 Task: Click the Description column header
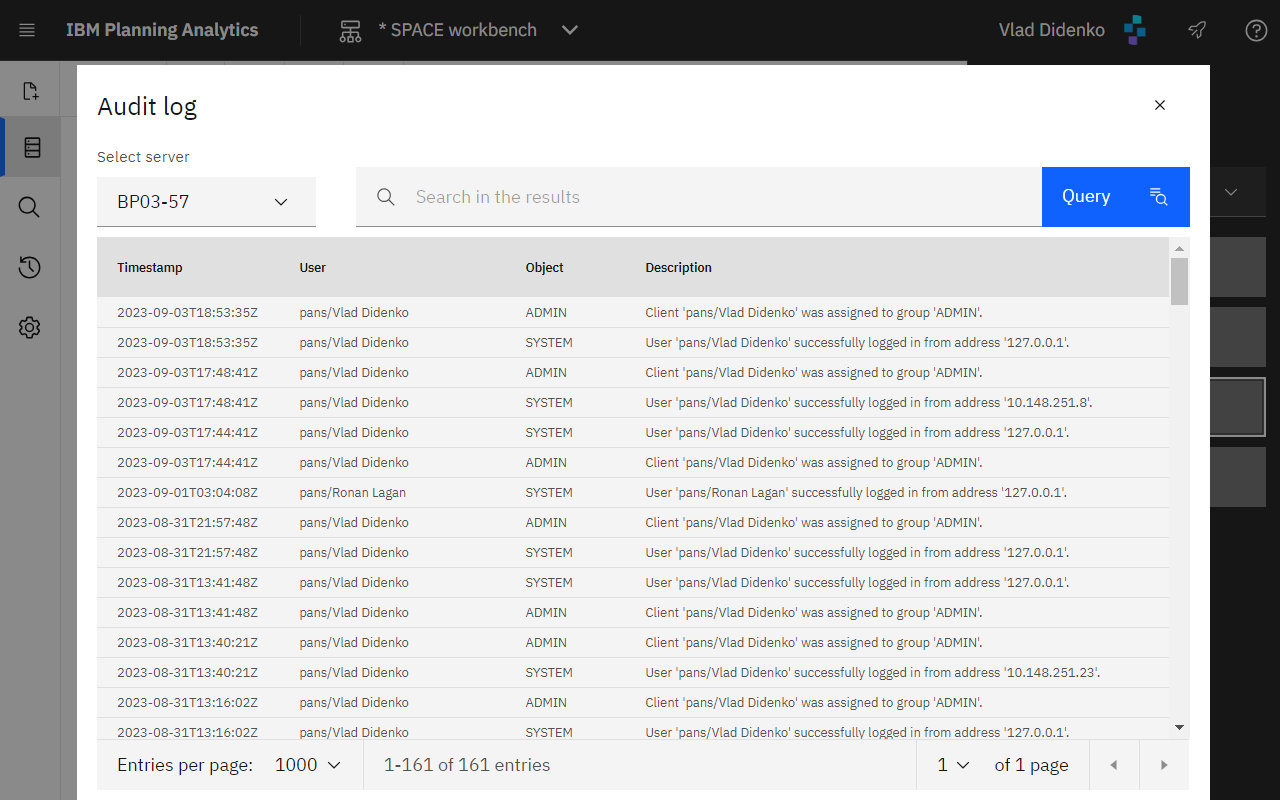point(679,268)
